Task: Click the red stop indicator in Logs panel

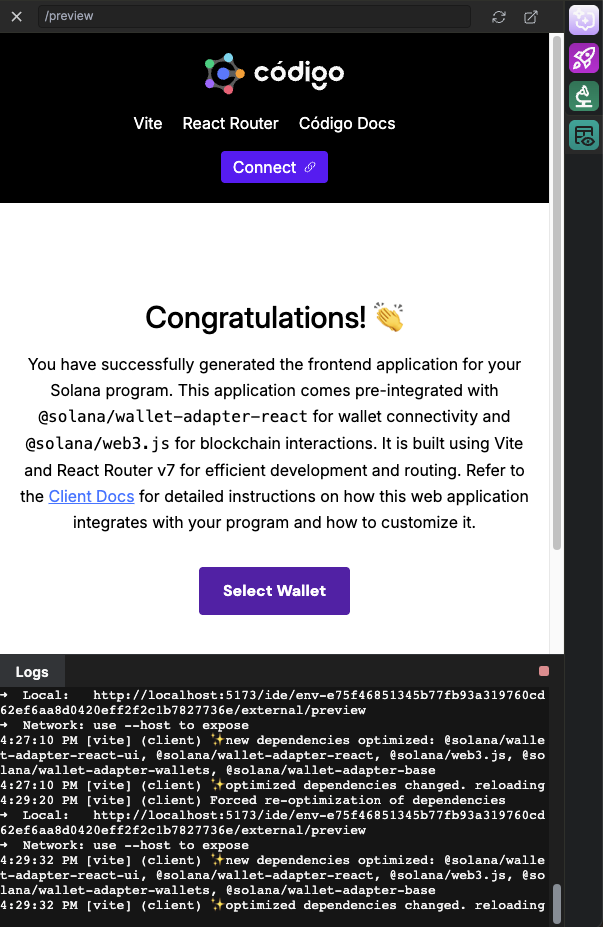Action: (543, 671)
